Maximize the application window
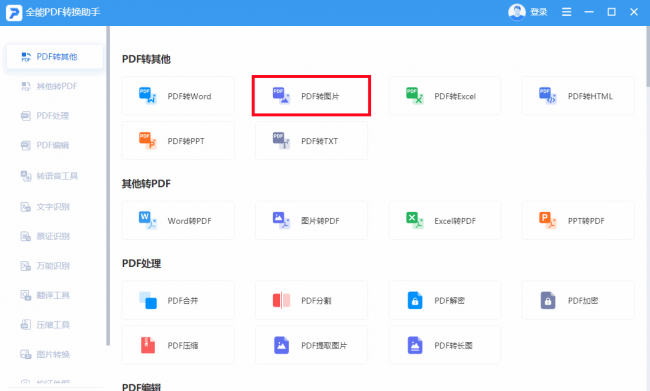 pos(611,12)
